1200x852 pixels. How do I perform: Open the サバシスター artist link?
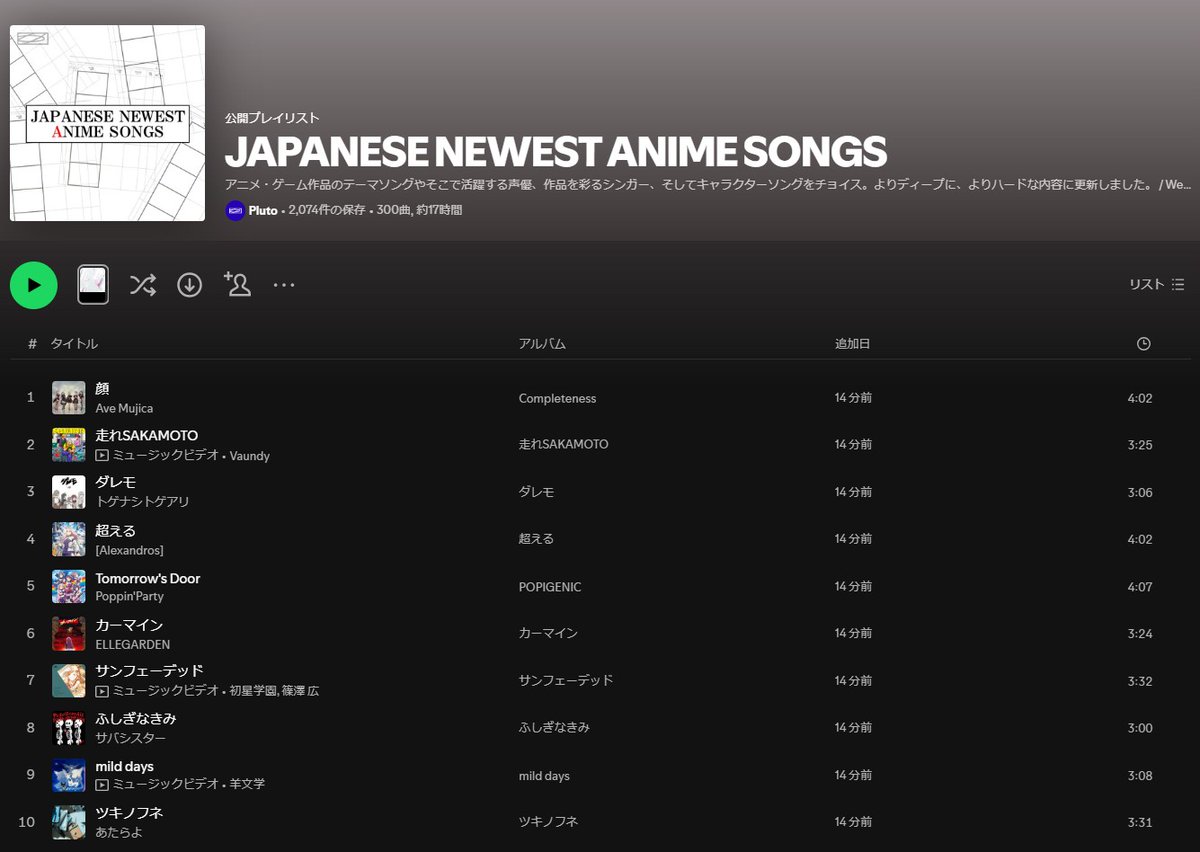pyautogui.click(x=130, y=738)
